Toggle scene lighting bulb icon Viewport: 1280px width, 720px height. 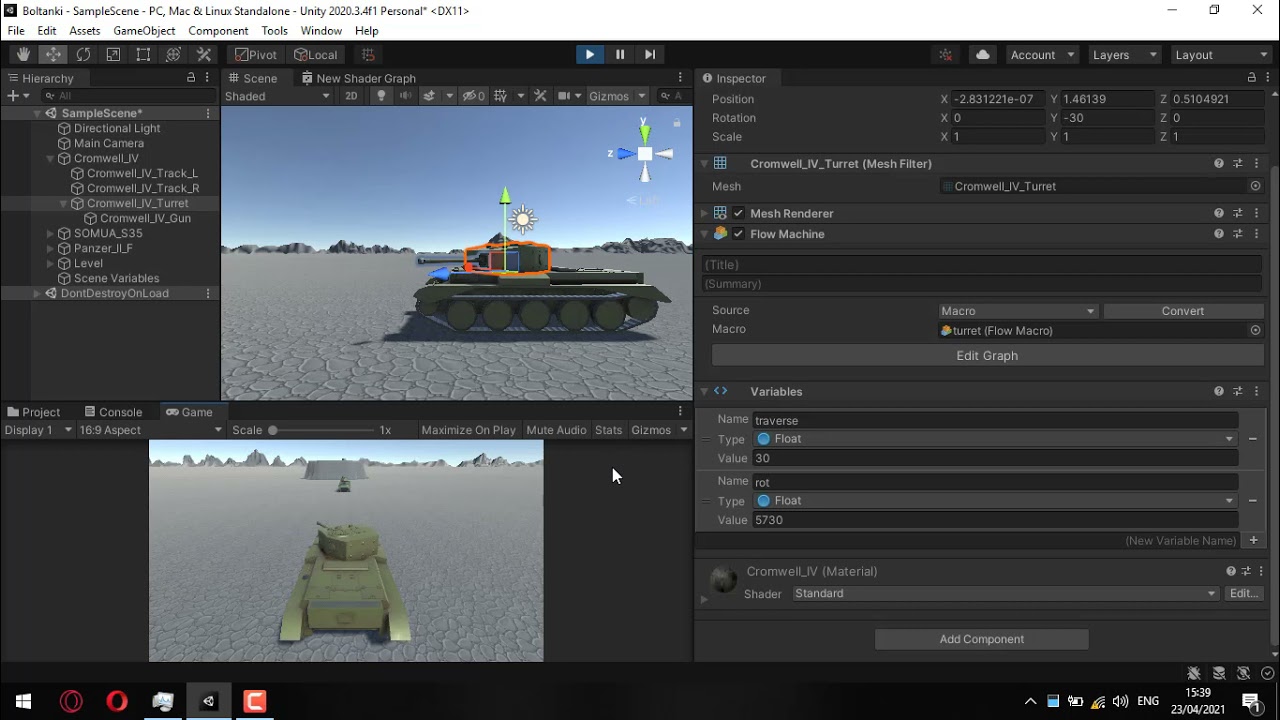coord(381,96)
